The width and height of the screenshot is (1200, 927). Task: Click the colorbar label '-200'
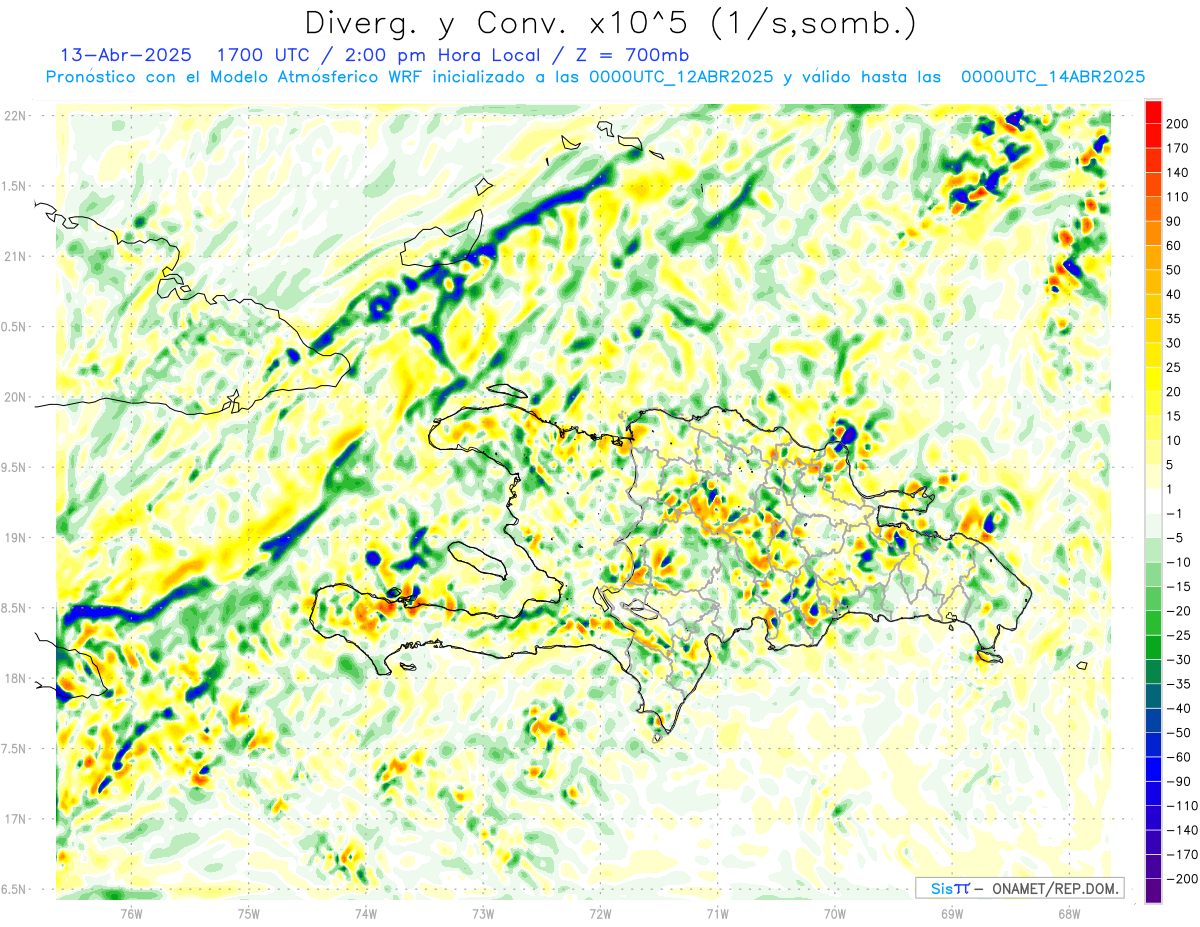[1184, 879]
